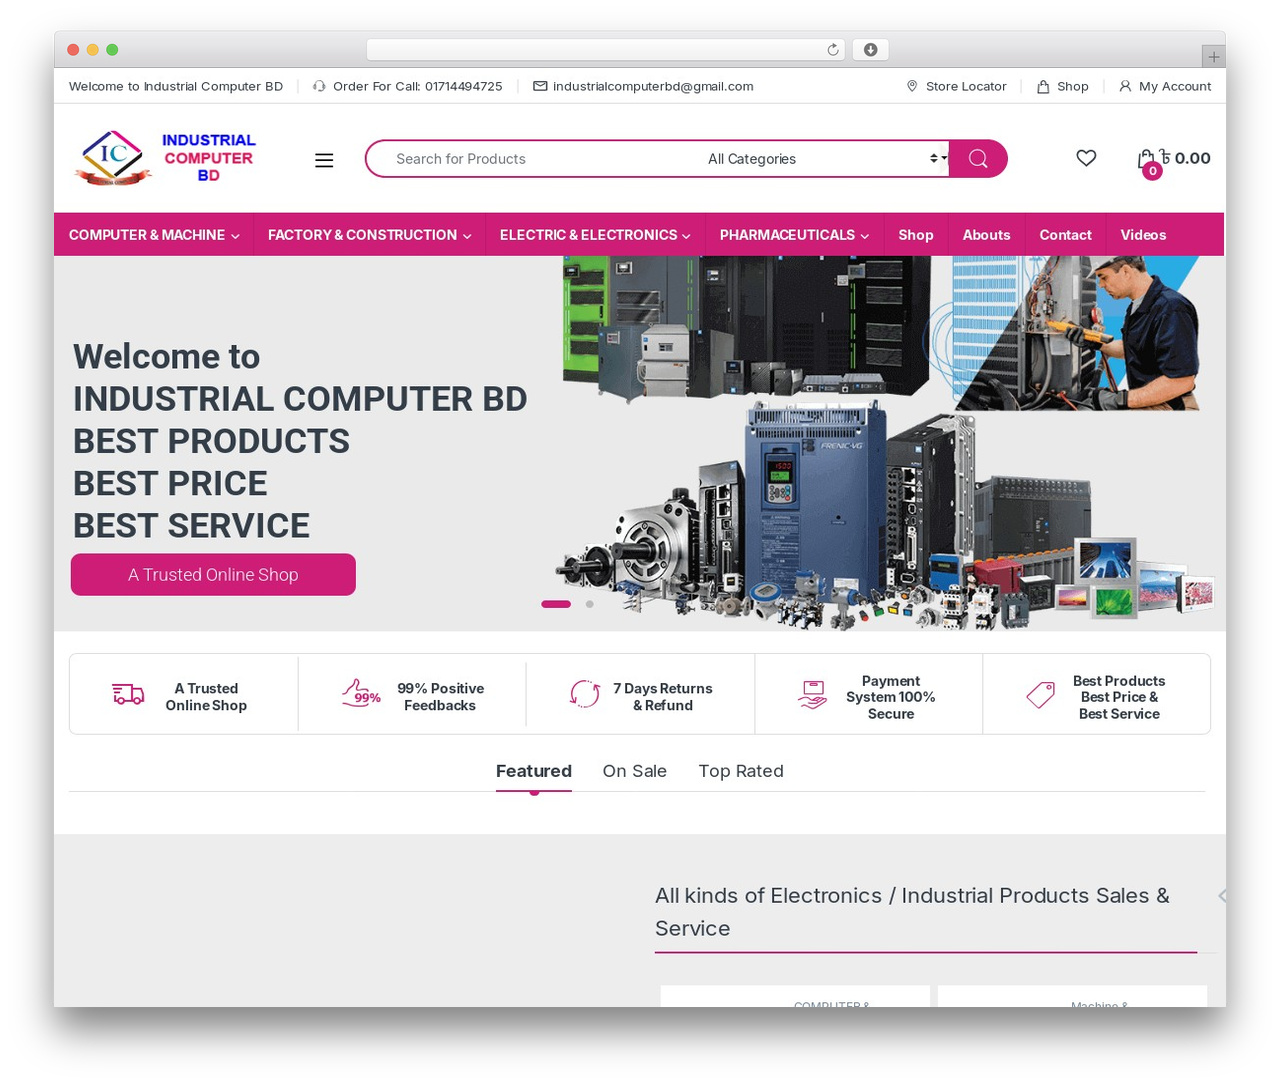Click the envelope email icon
The image size is (1280, 1084).
point(540,86)
